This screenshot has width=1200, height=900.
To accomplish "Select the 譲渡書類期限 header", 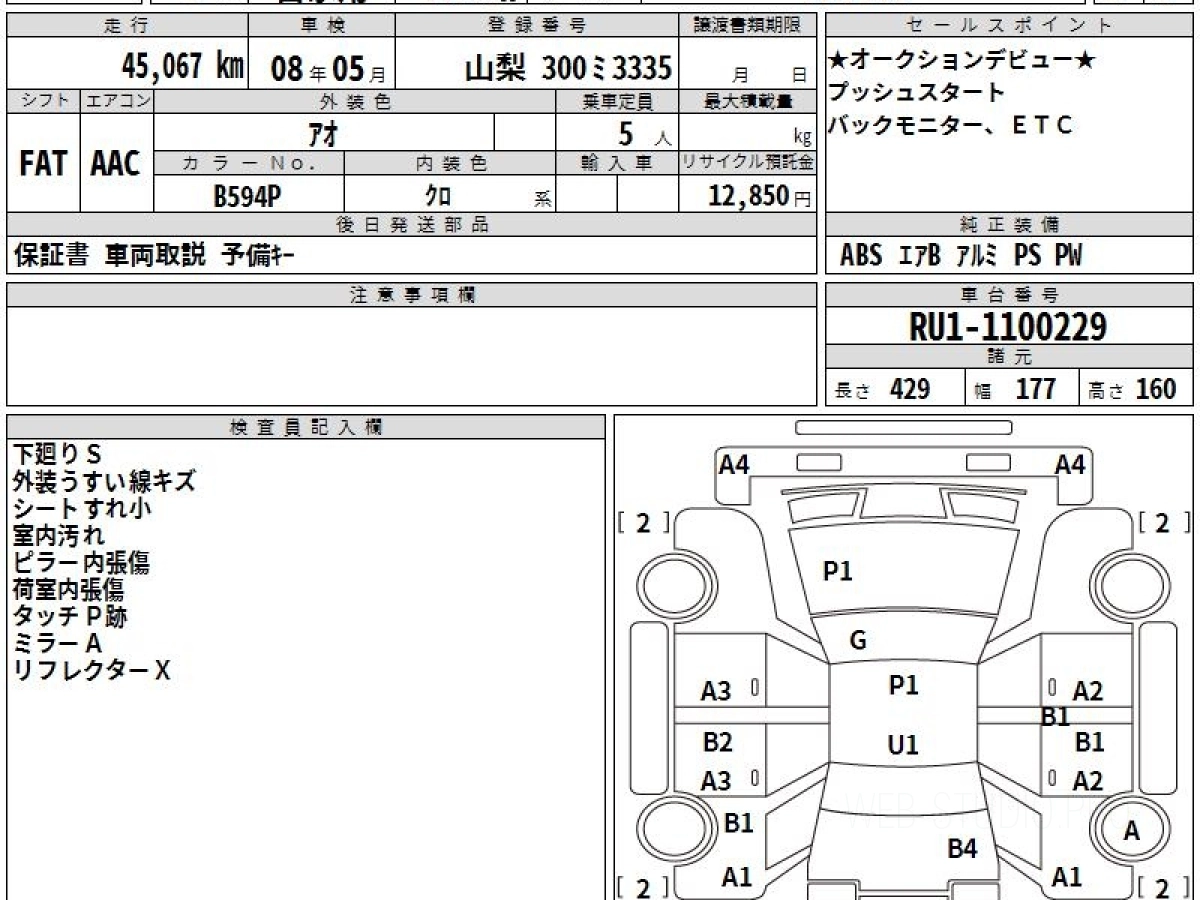I will coord(747,26).
